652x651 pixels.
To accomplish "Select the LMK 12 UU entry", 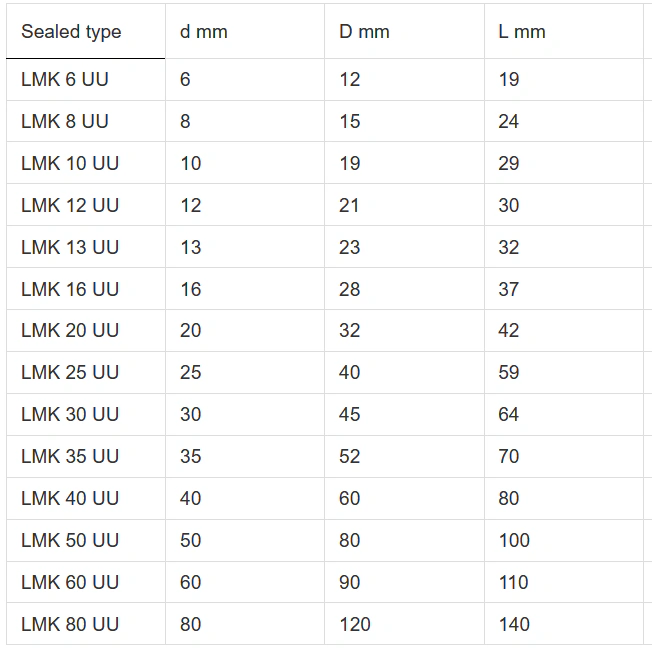I will (x=70, y=205).
